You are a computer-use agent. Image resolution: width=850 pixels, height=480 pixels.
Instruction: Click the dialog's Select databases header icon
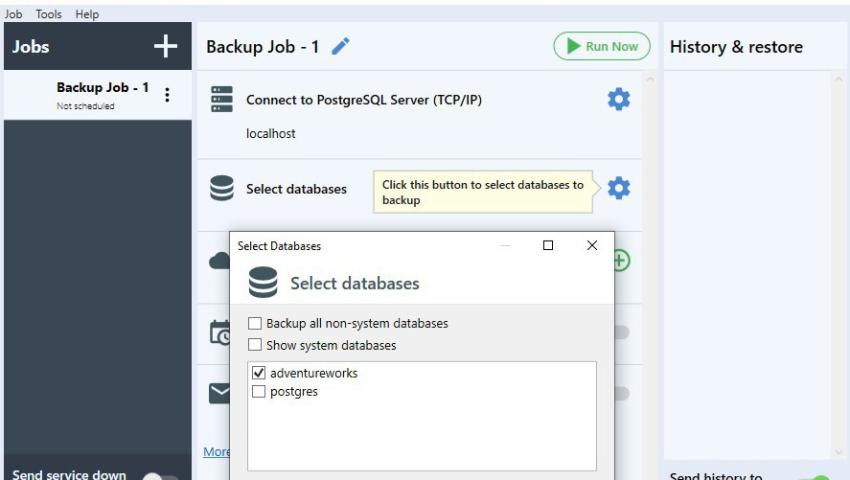(263, 283)
